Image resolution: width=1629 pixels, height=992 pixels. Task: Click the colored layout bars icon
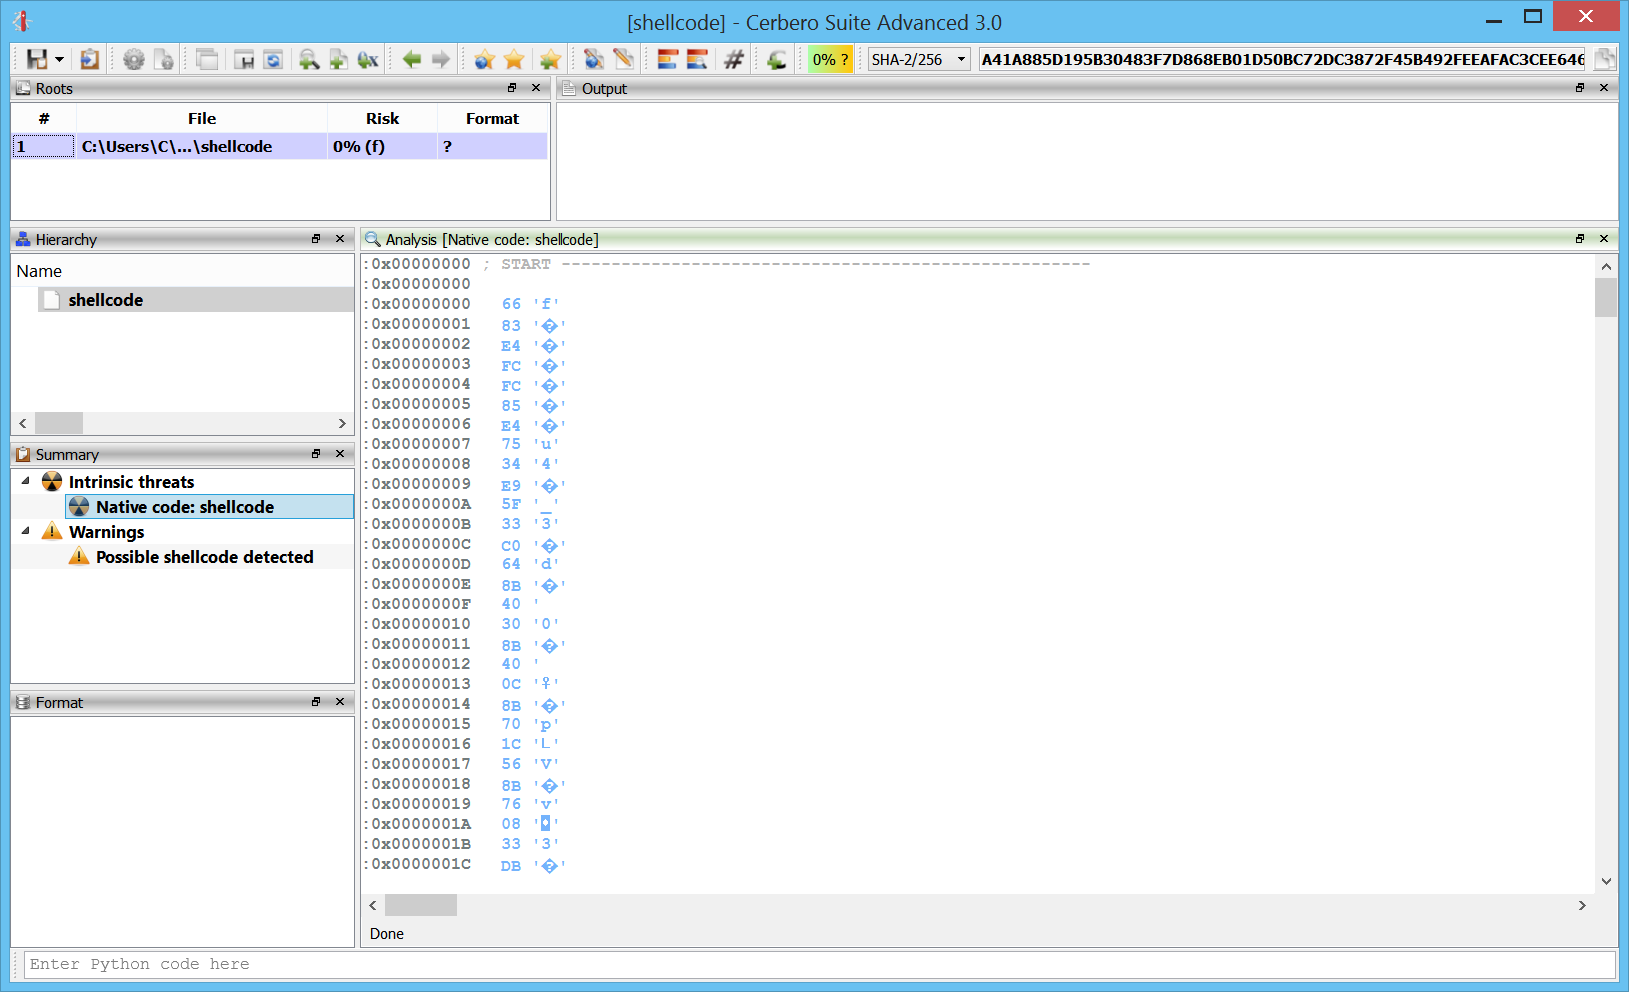(667, 60)
